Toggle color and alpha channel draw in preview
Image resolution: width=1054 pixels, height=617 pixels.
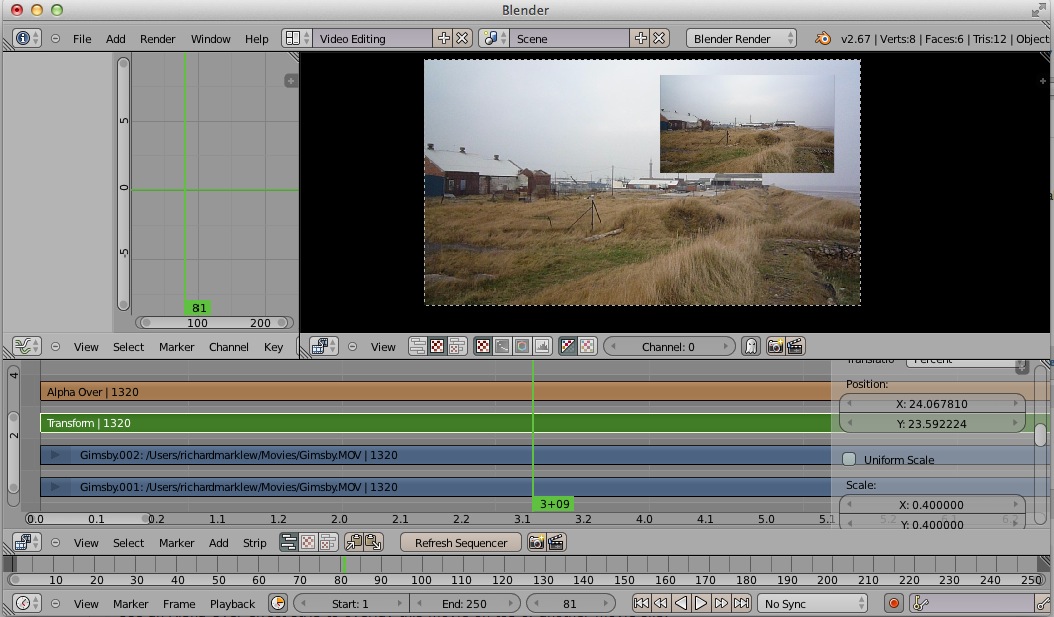[568, 347]
